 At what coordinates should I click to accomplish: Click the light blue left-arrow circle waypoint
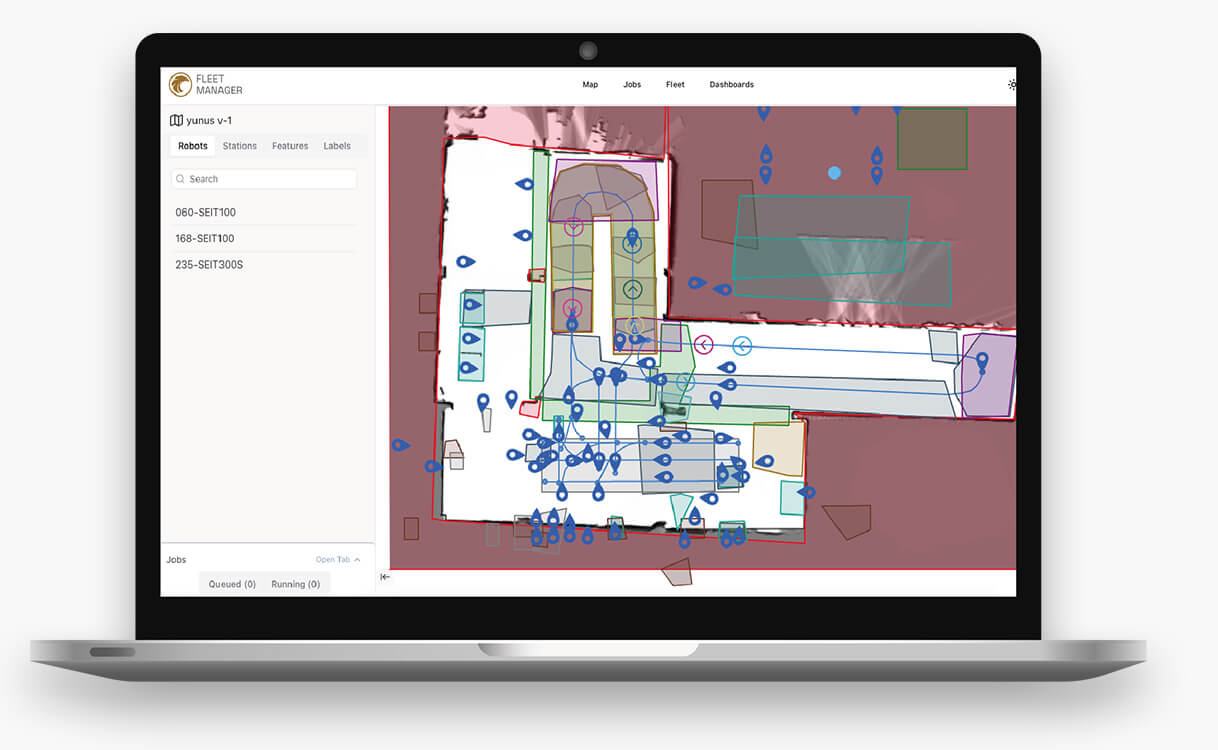click(742, 346)
